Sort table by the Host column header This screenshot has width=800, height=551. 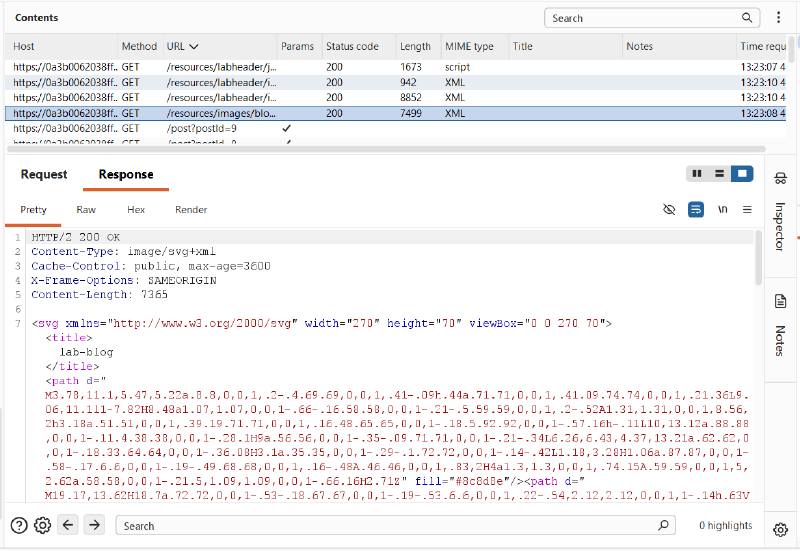[x=61, y=46]
